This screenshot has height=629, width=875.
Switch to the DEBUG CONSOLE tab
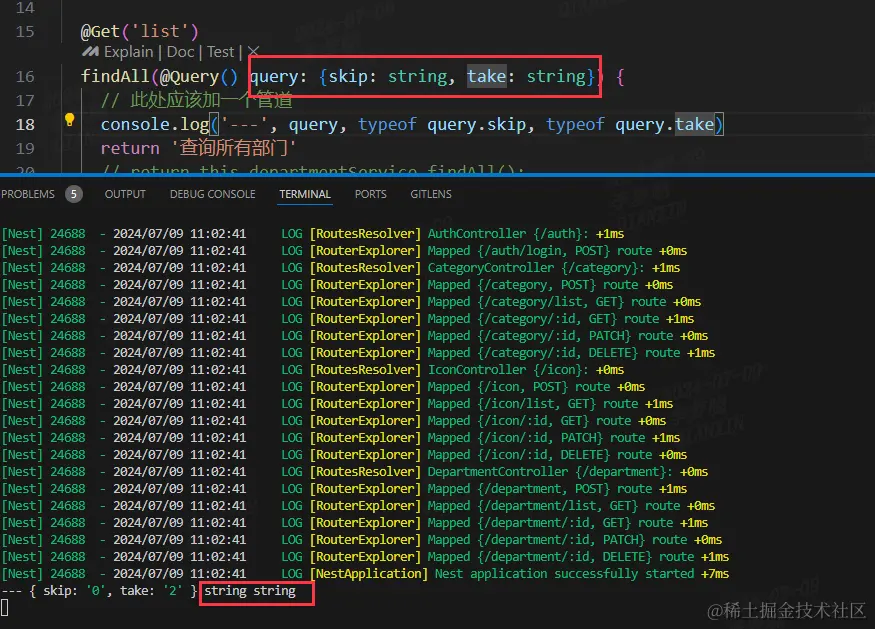click(213, 194)
